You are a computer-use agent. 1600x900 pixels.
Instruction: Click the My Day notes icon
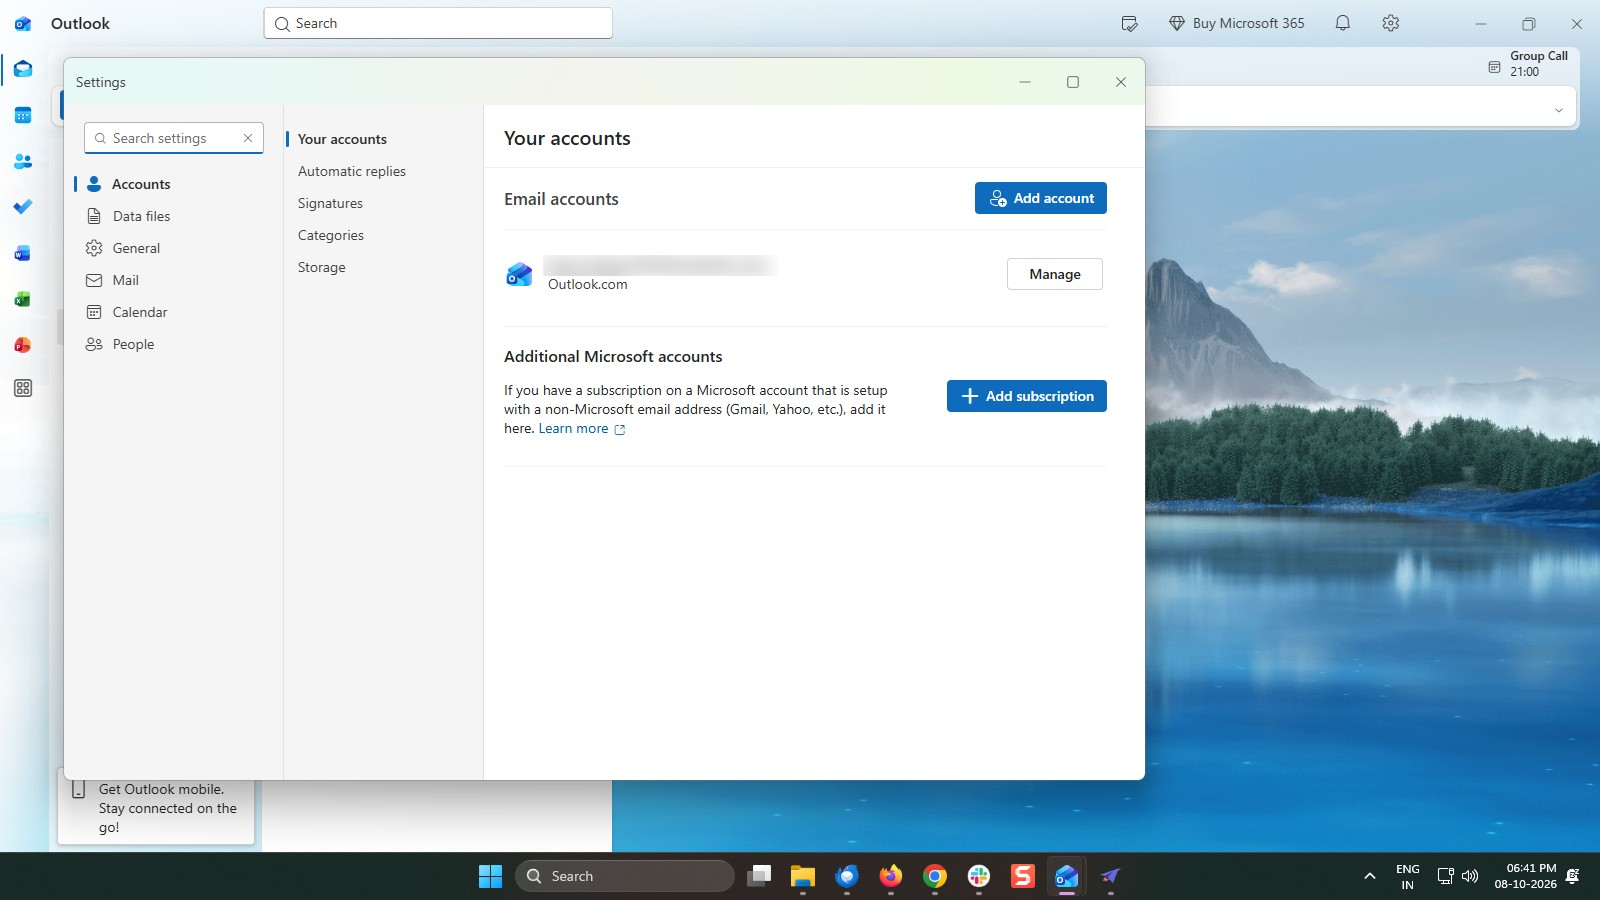1130,23
